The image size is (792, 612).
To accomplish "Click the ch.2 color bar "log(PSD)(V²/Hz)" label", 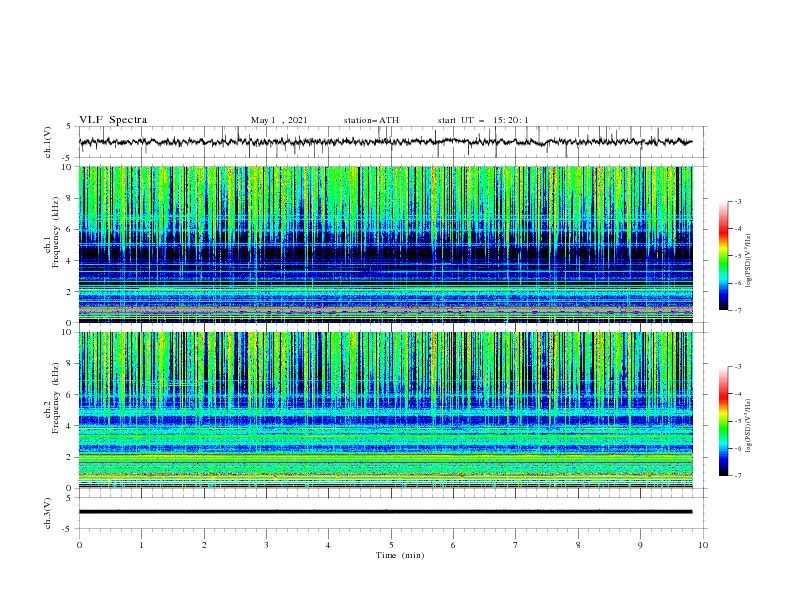I will [x=749, y=425].
